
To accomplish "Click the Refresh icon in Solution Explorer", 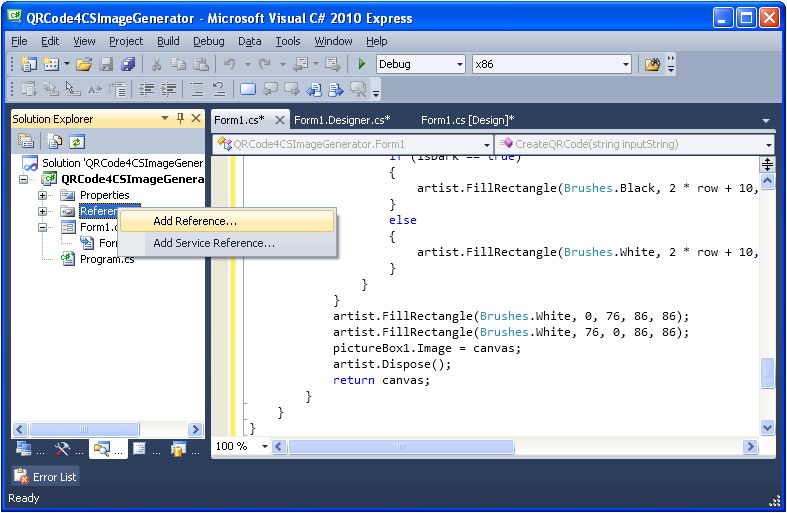I will pyautogui.click(x=76, y=142).
